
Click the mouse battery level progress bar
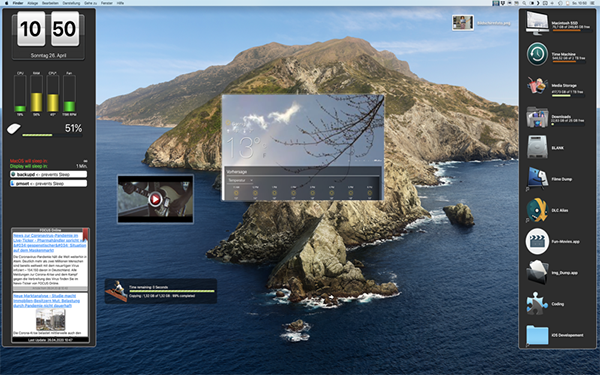(52, 135)
